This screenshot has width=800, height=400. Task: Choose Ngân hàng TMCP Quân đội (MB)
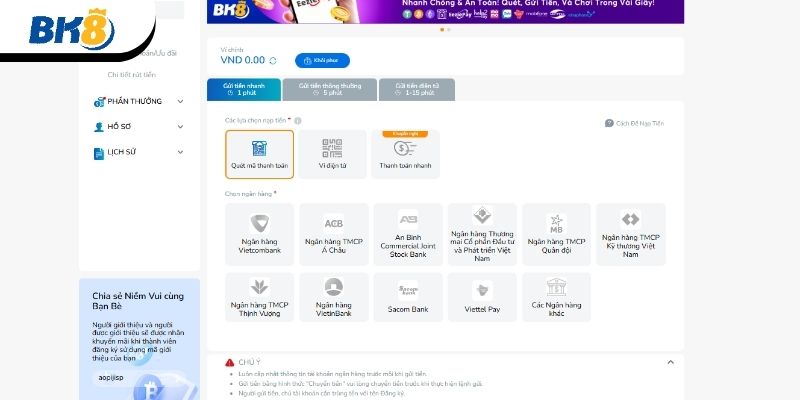tap(556, 235)
